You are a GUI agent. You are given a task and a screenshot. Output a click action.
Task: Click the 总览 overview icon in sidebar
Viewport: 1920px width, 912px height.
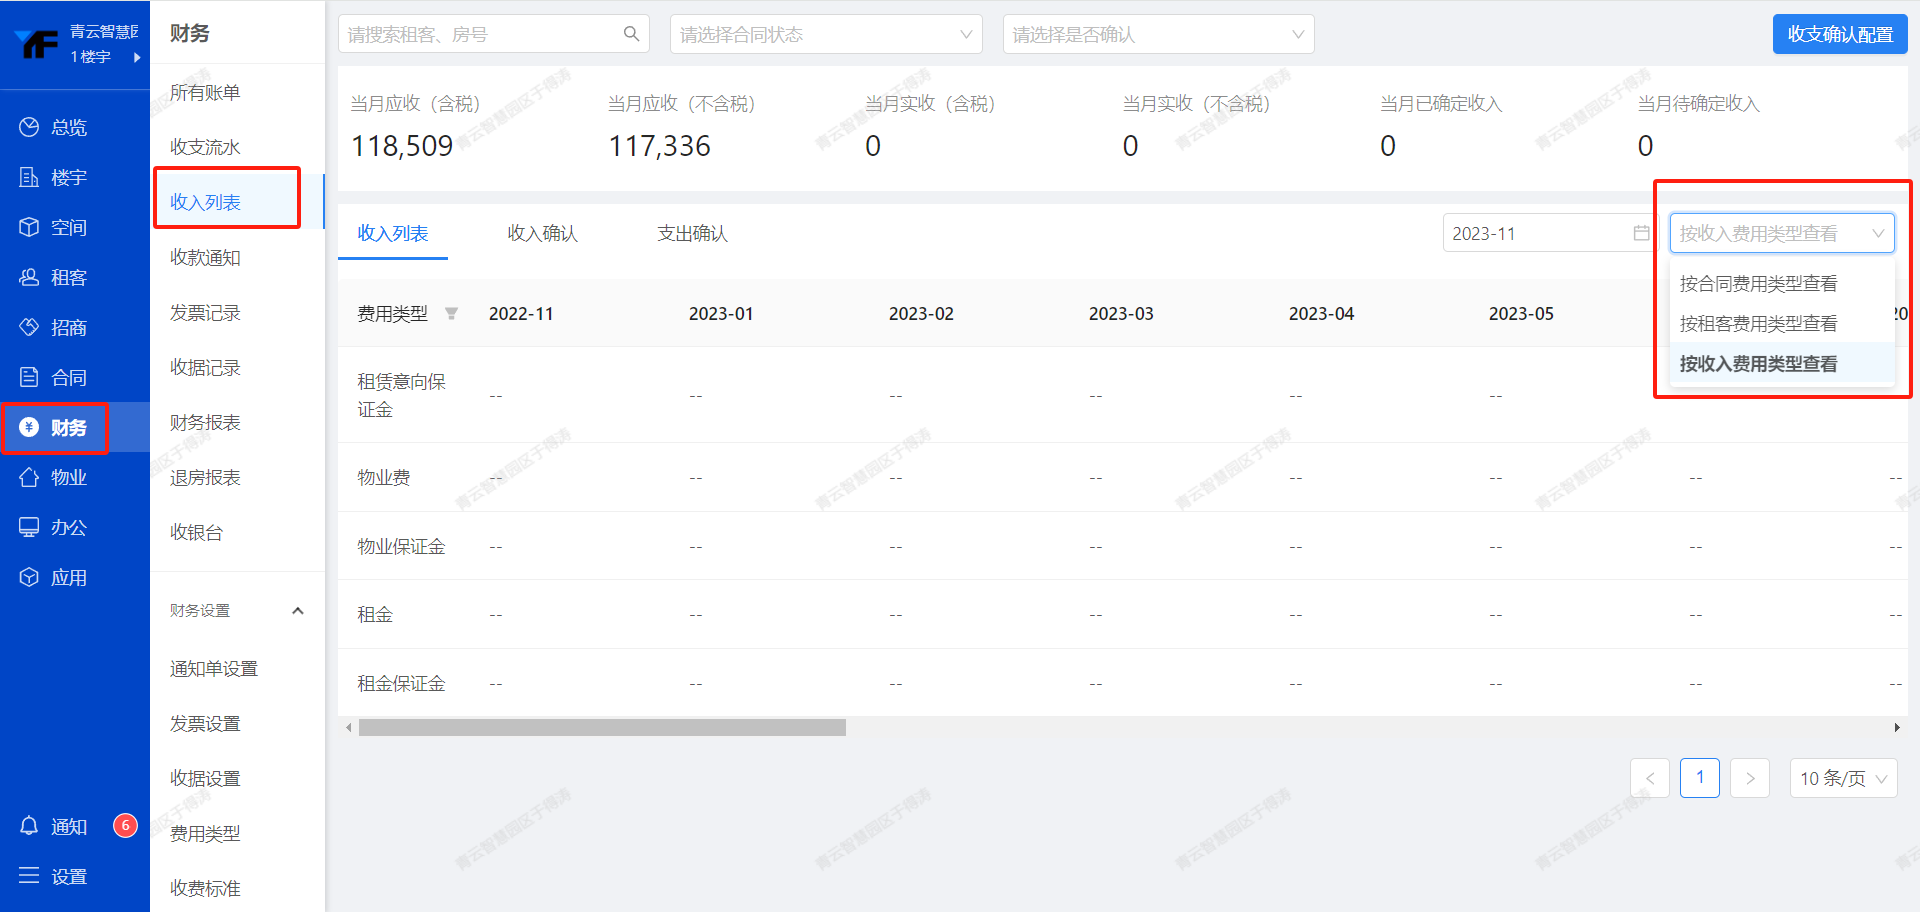click(x=29, y=127)
